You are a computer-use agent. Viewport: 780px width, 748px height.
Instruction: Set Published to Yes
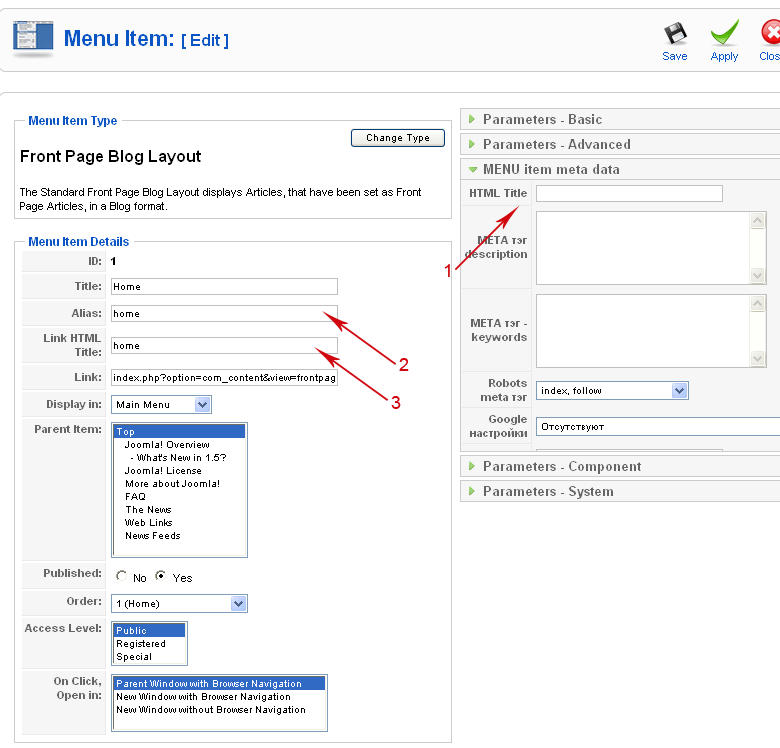click(x=160, y=576)
